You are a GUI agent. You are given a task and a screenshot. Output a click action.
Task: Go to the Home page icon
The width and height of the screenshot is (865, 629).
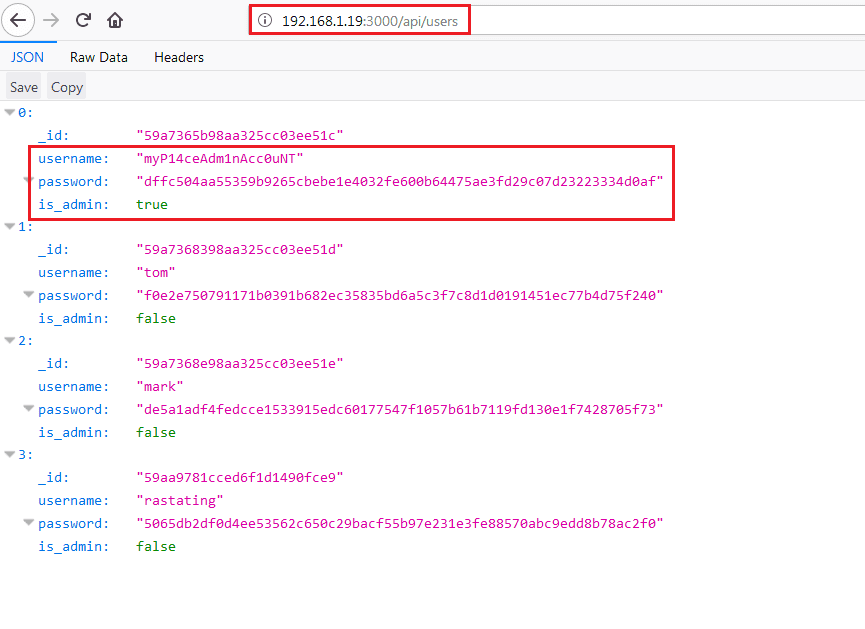(115, 20)
